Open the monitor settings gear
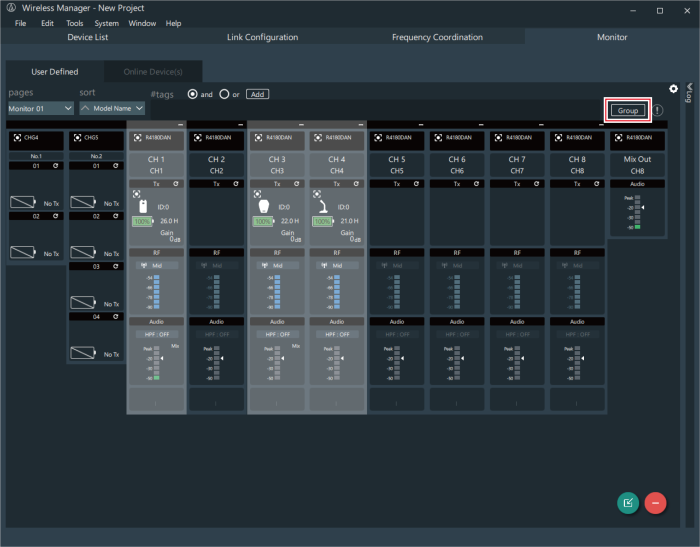This screenshot has height=547, width=700. click(x=673, y=88)
